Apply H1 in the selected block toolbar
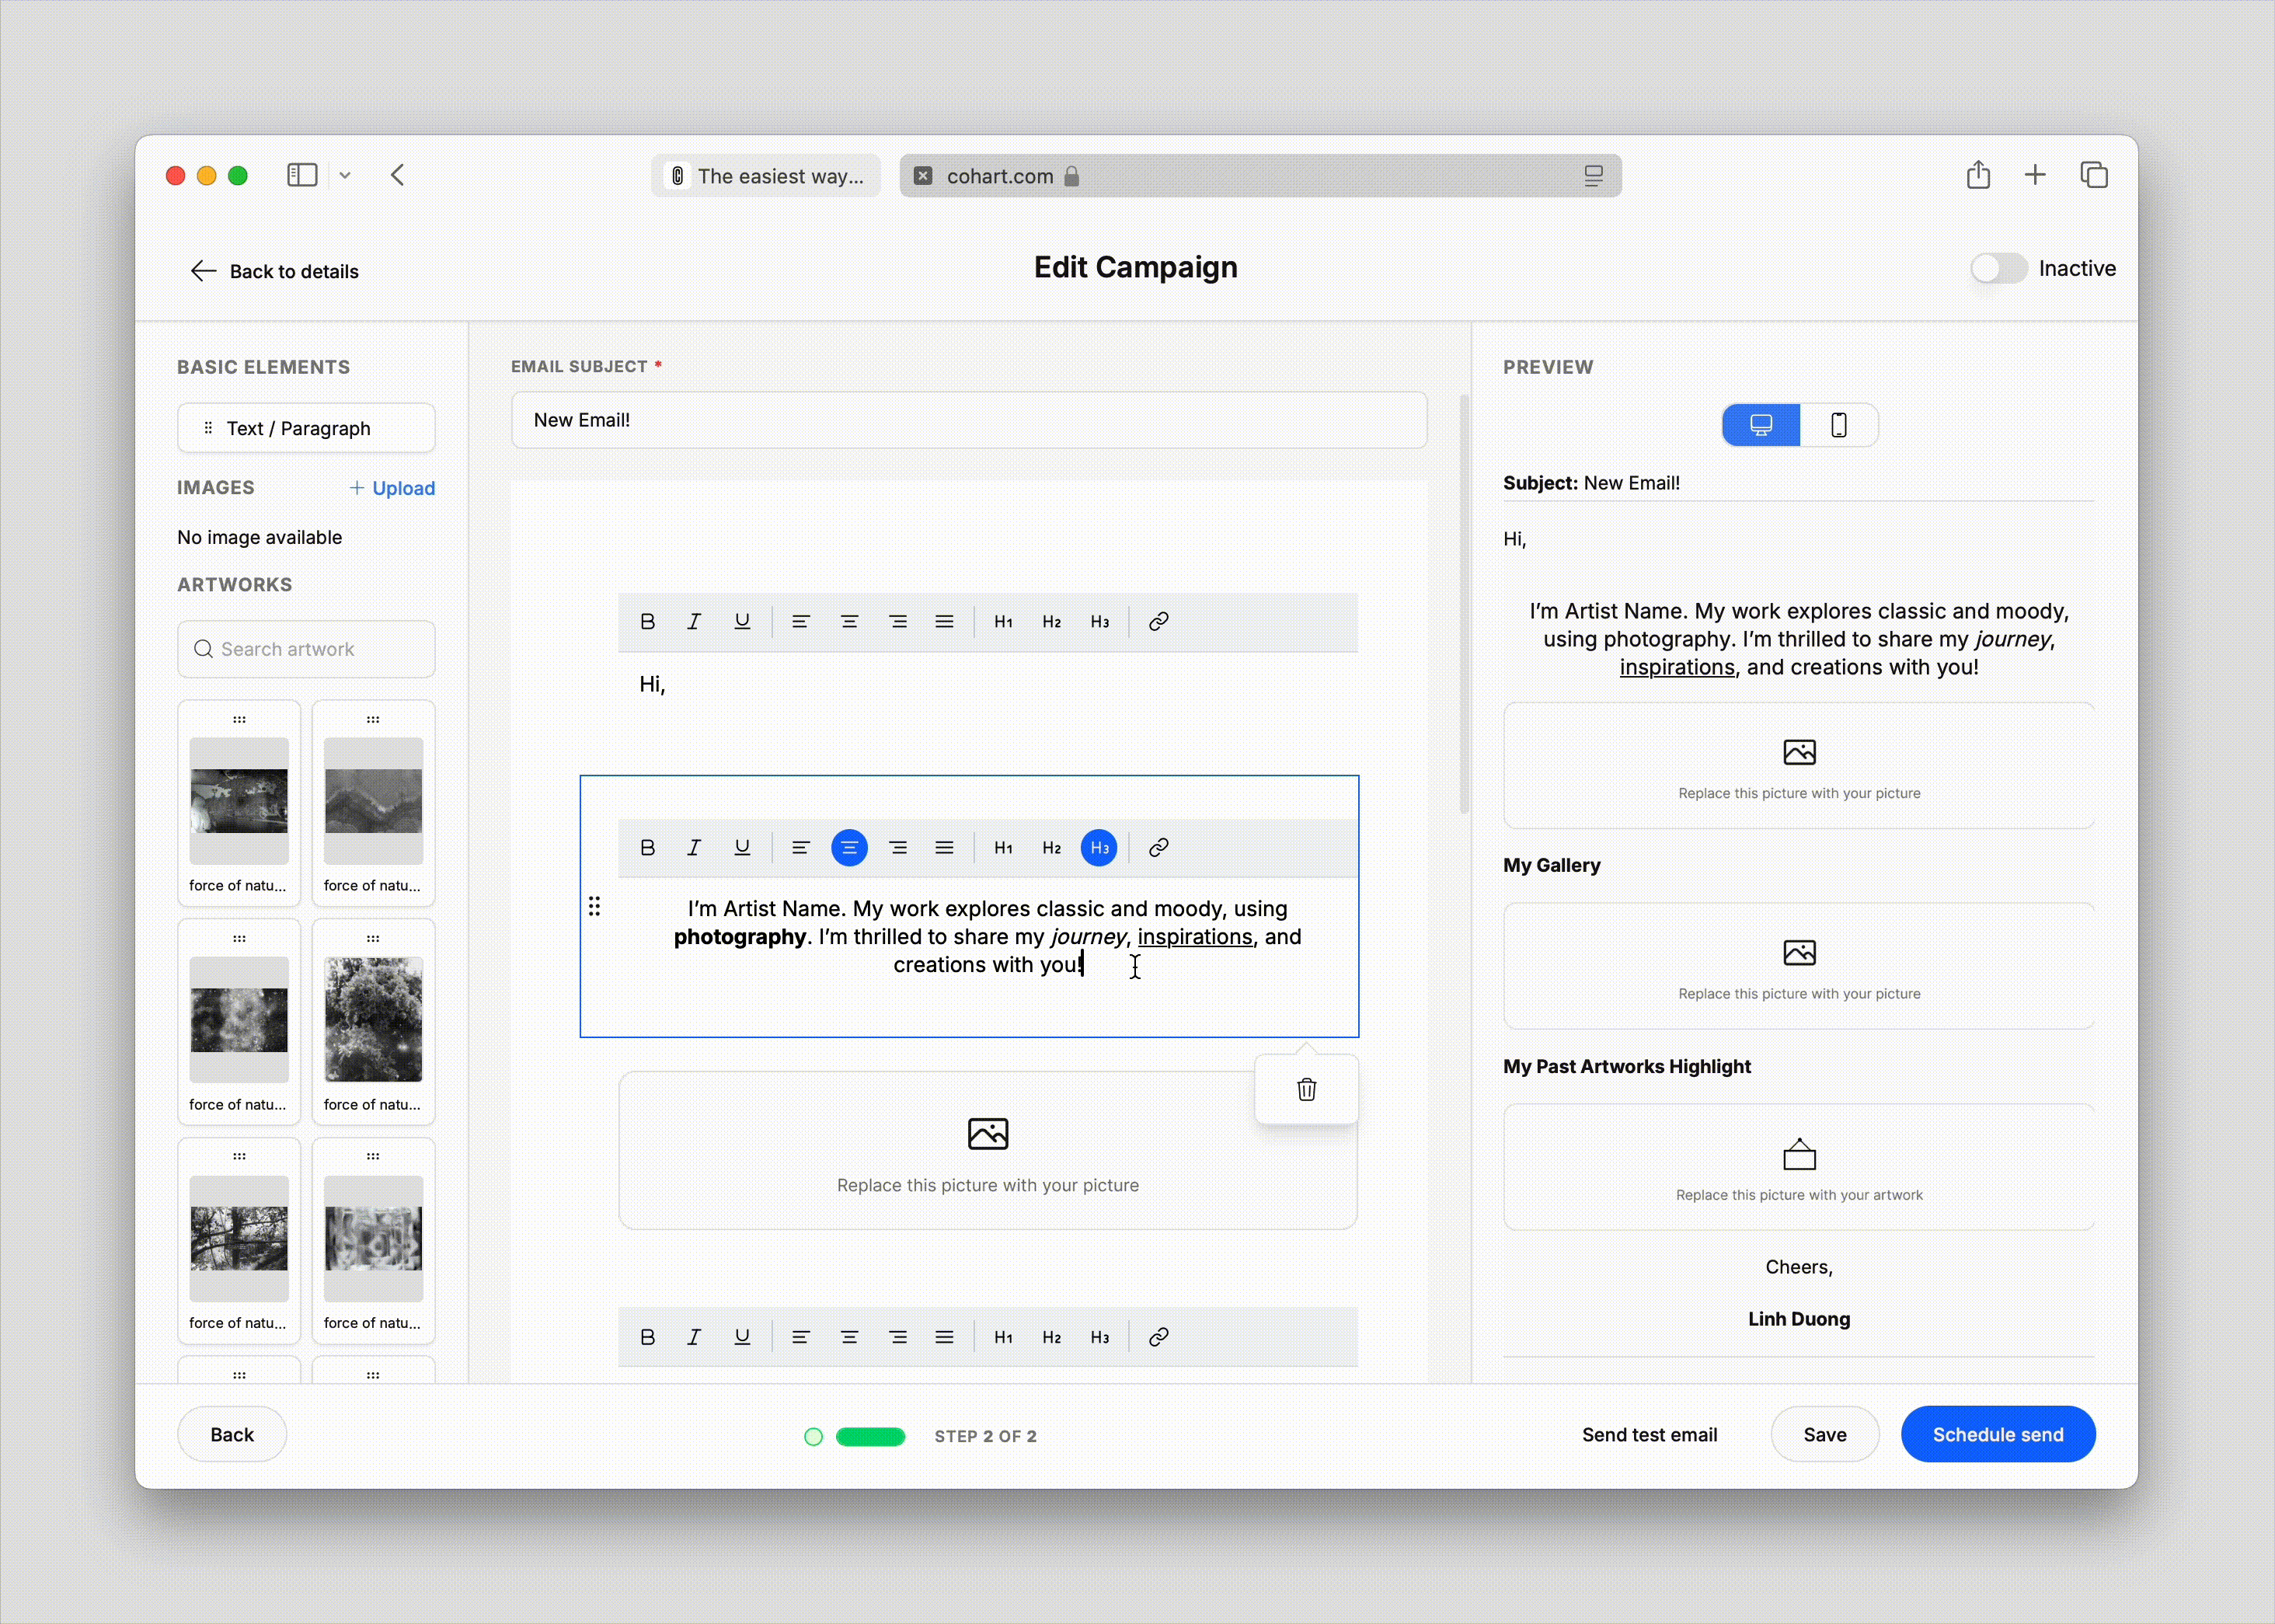Viewport: 2275px width, 1624px height. coord(1003,847)
